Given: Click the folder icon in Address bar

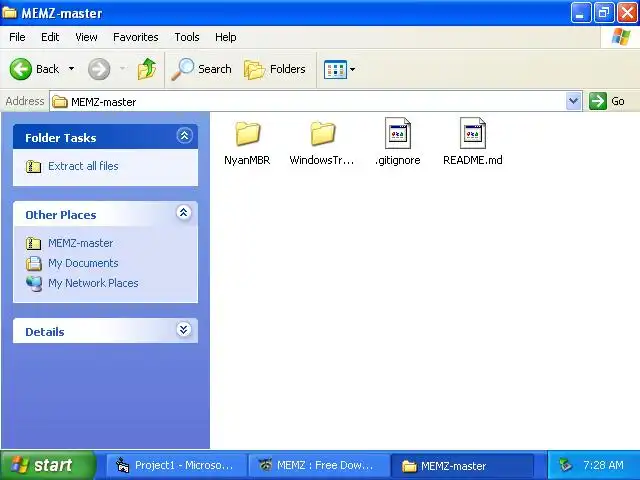Looking at the screenshot, I should coord(60,101).
